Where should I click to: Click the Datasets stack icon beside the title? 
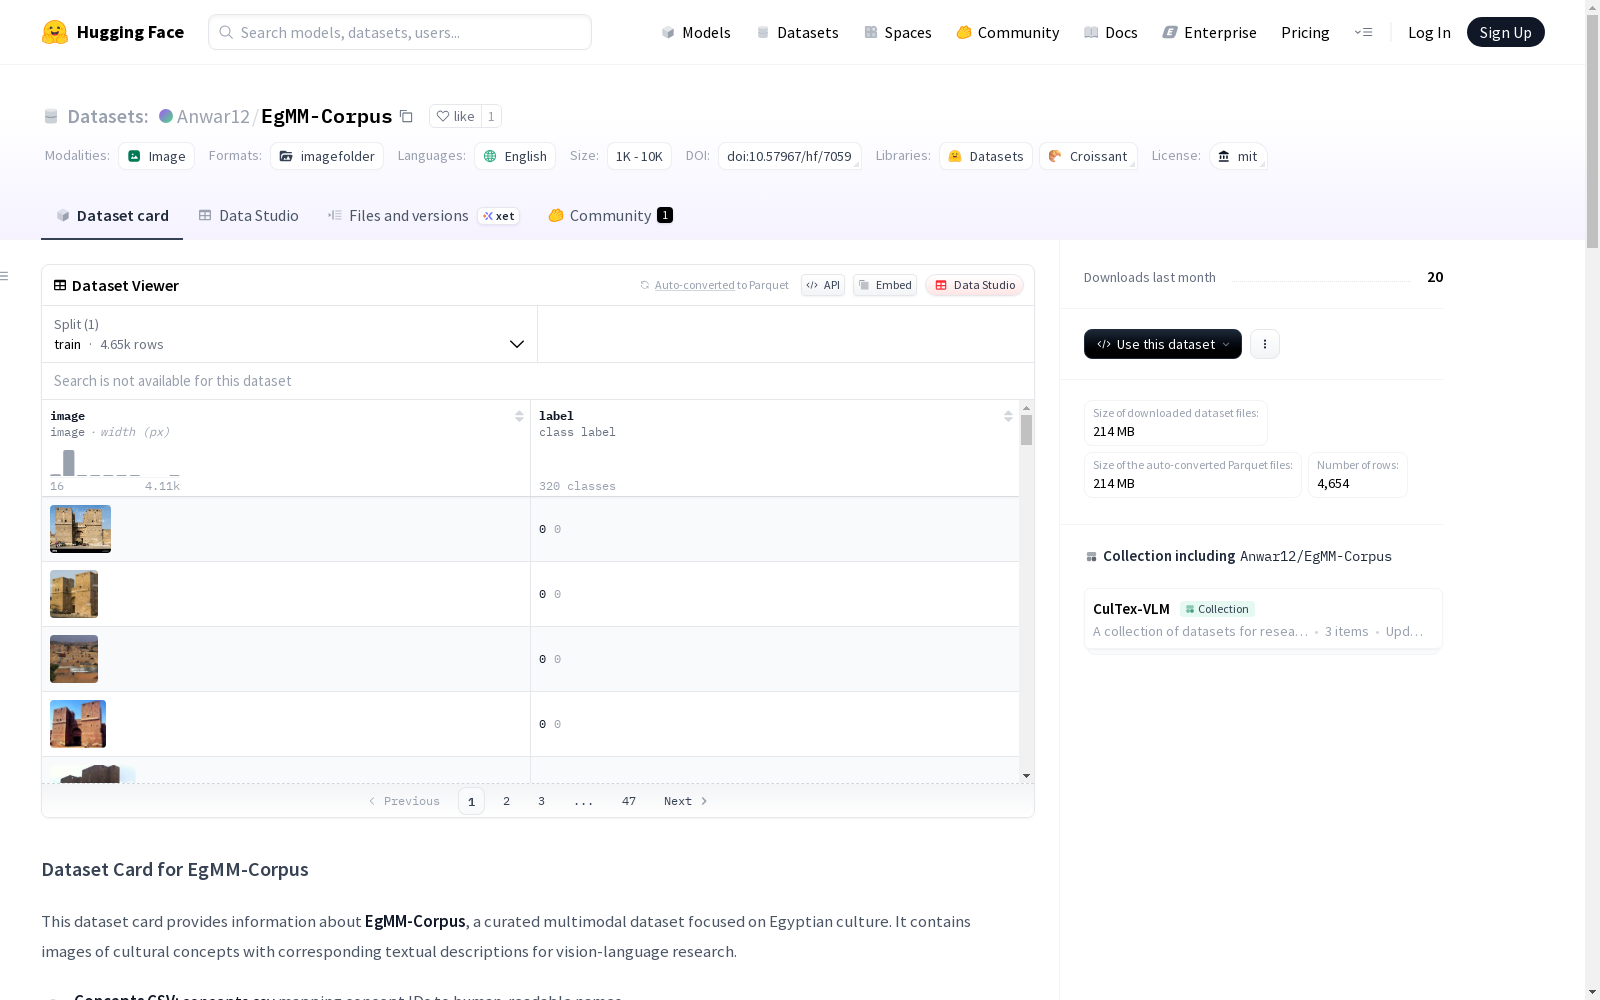(51, 116)
